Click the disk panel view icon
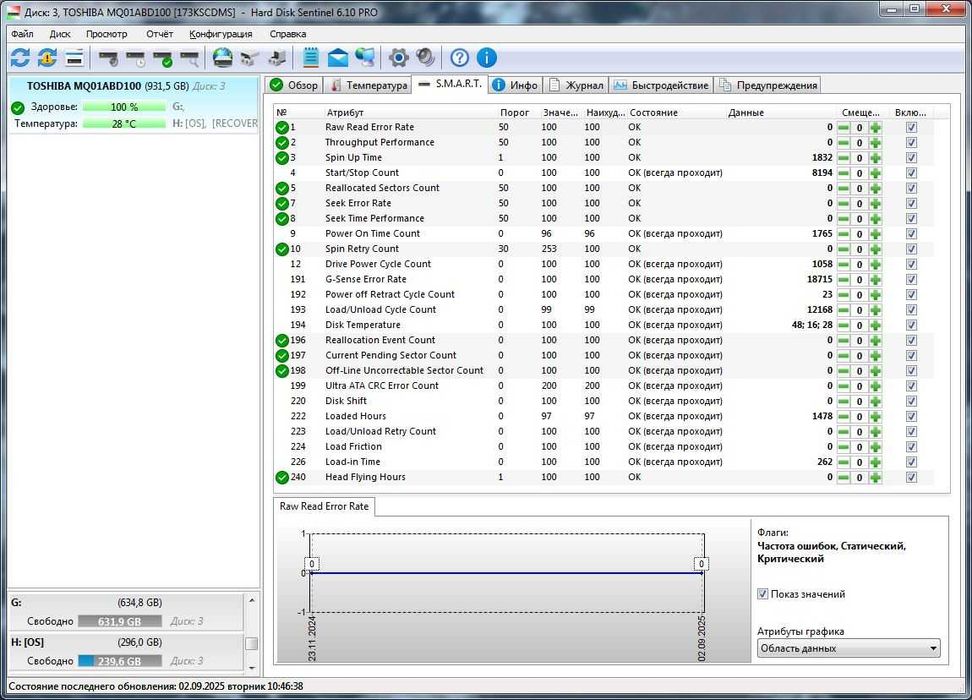 tap(74, 58)
